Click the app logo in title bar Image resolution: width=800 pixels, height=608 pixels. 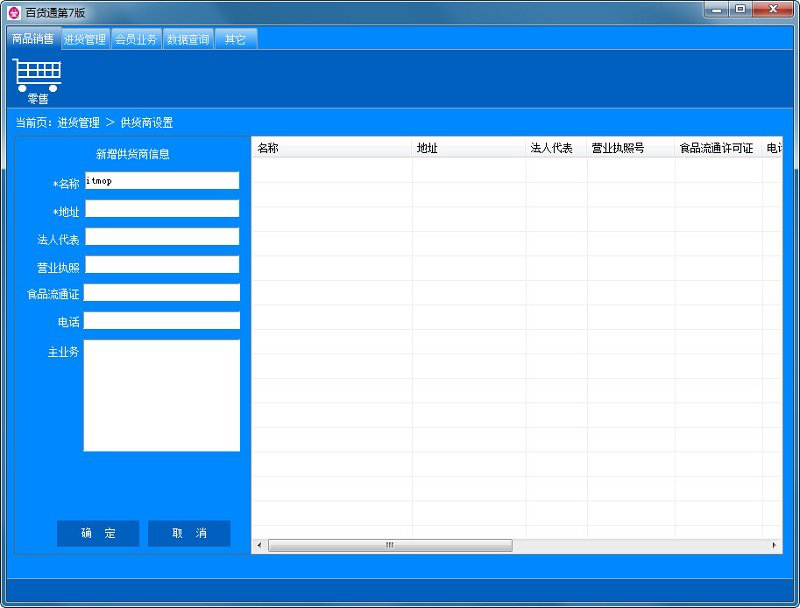click(13, 11)
